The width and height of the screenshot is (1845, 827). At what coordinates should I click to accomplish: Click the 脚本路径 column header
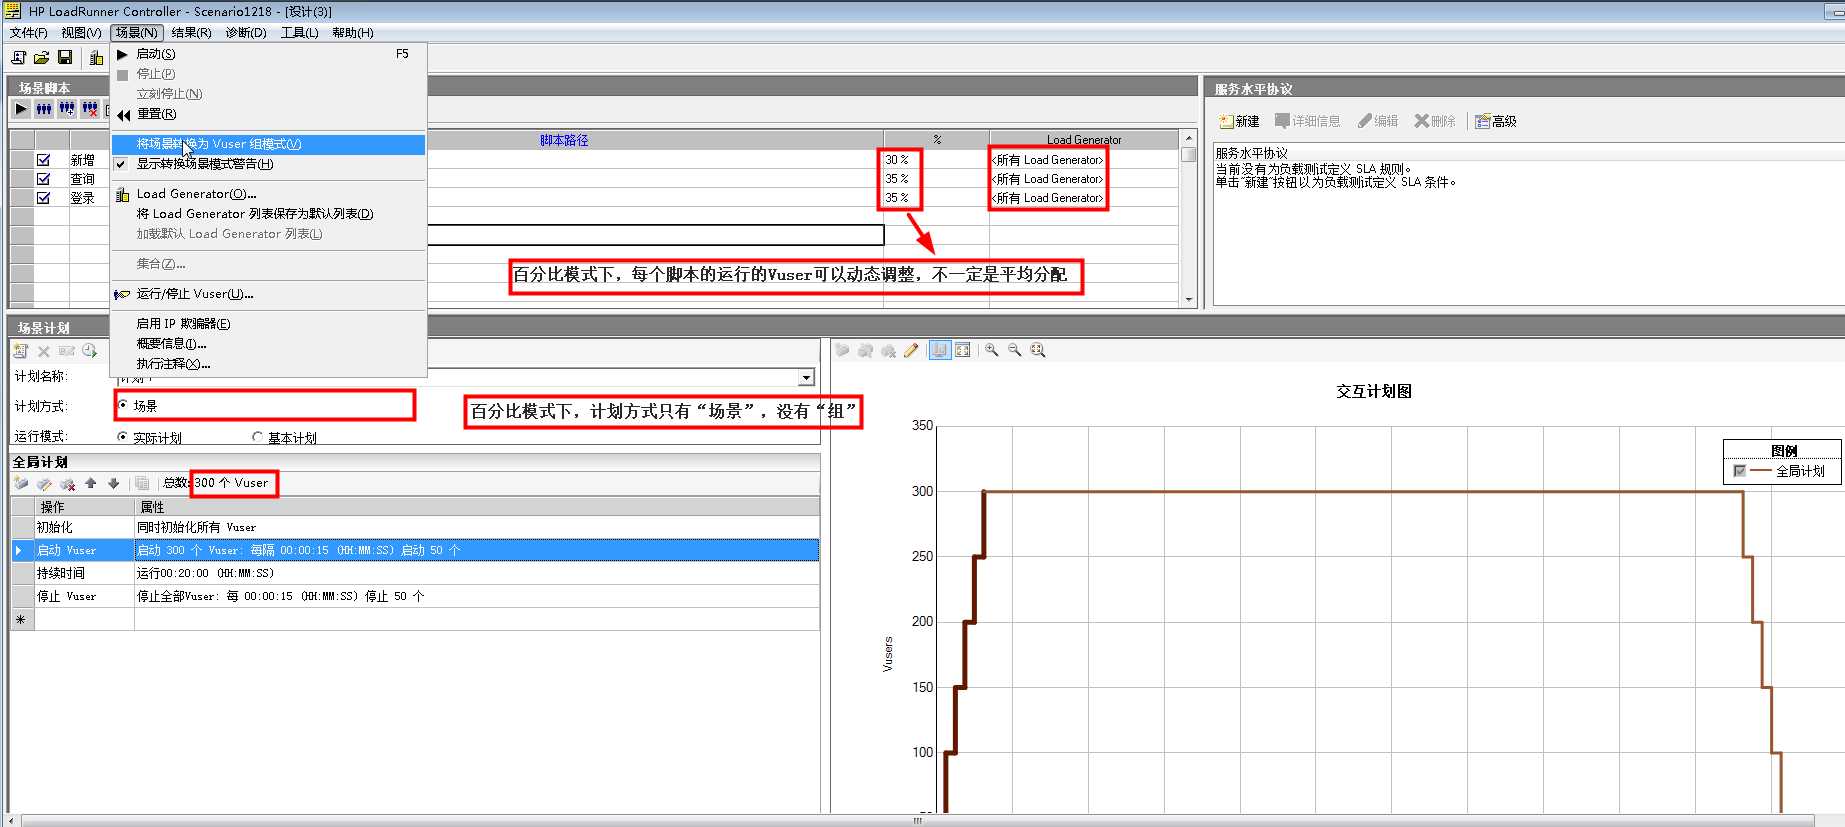564,140
